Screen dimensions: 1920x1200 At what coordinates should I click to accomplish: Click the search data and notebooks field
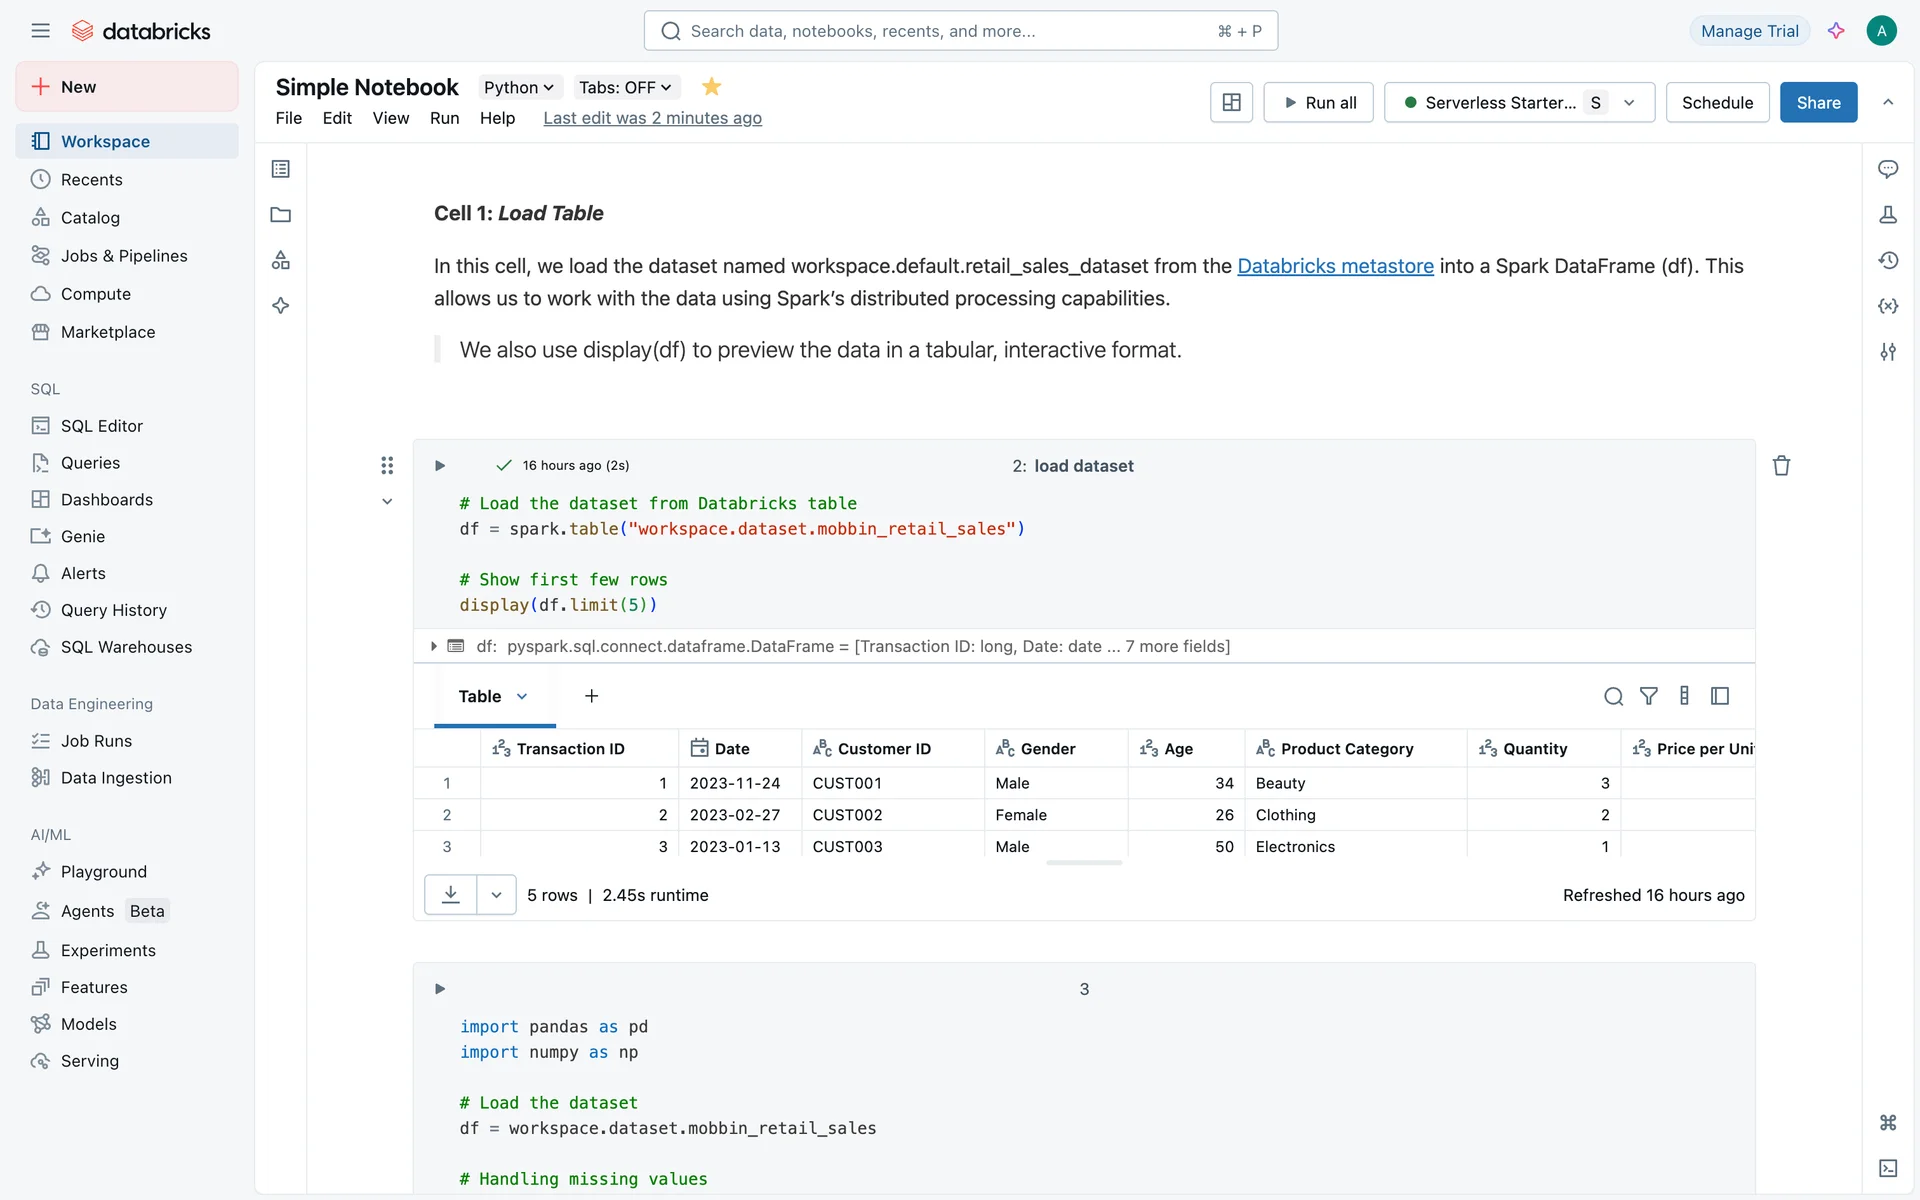click(x=960, y=31)
